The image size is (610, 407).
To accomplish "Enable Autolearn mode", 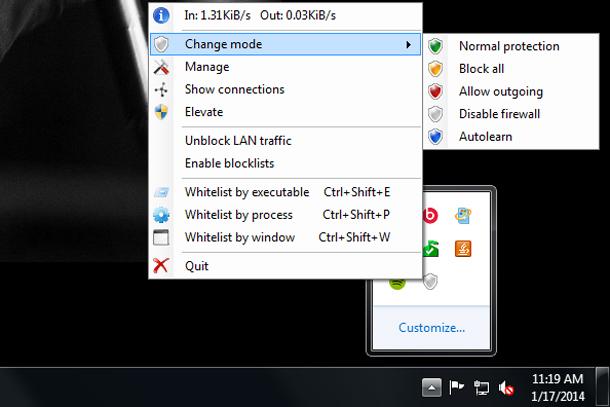I will pyautogui.click(x=511, y=137).
